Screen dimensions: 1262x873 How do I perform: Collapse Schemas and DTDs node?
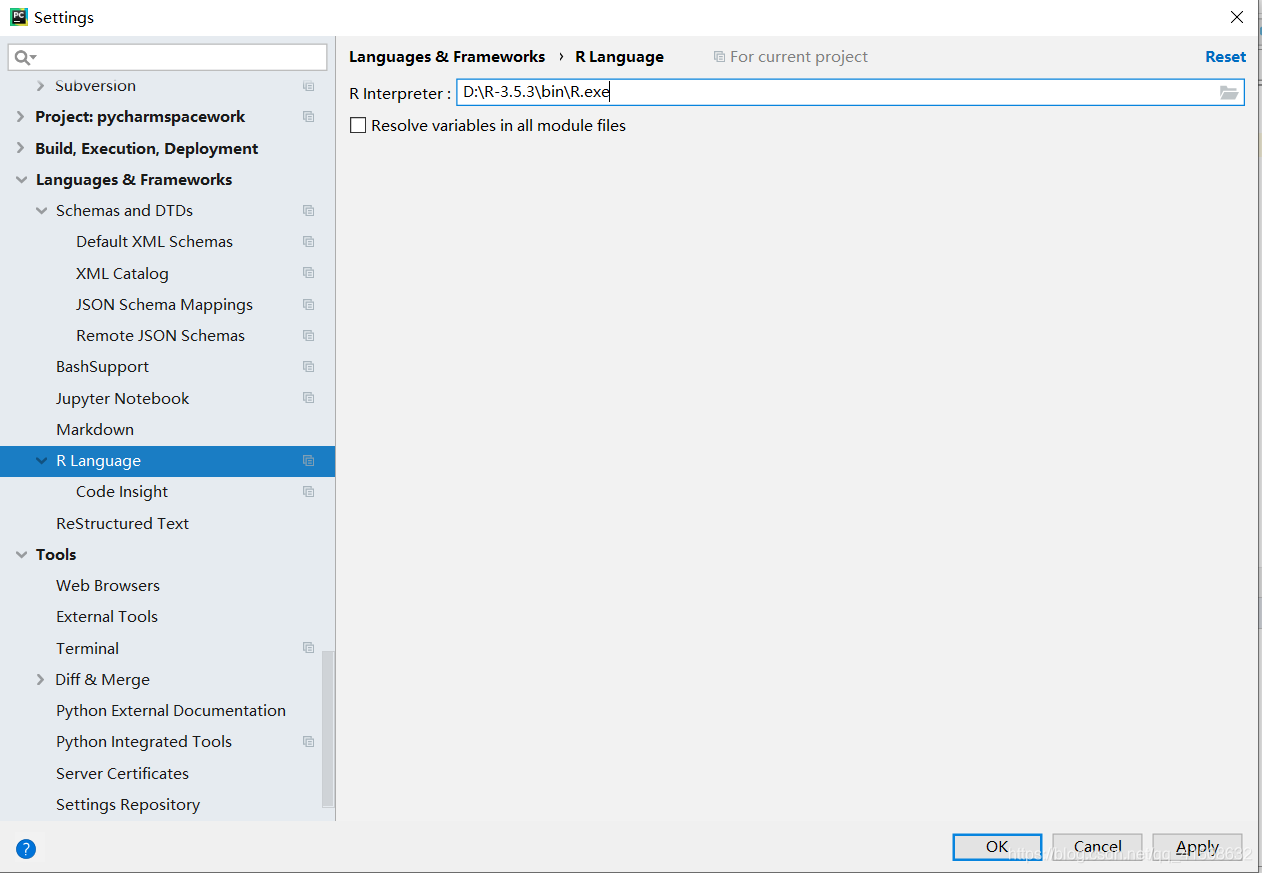(41, 211)
